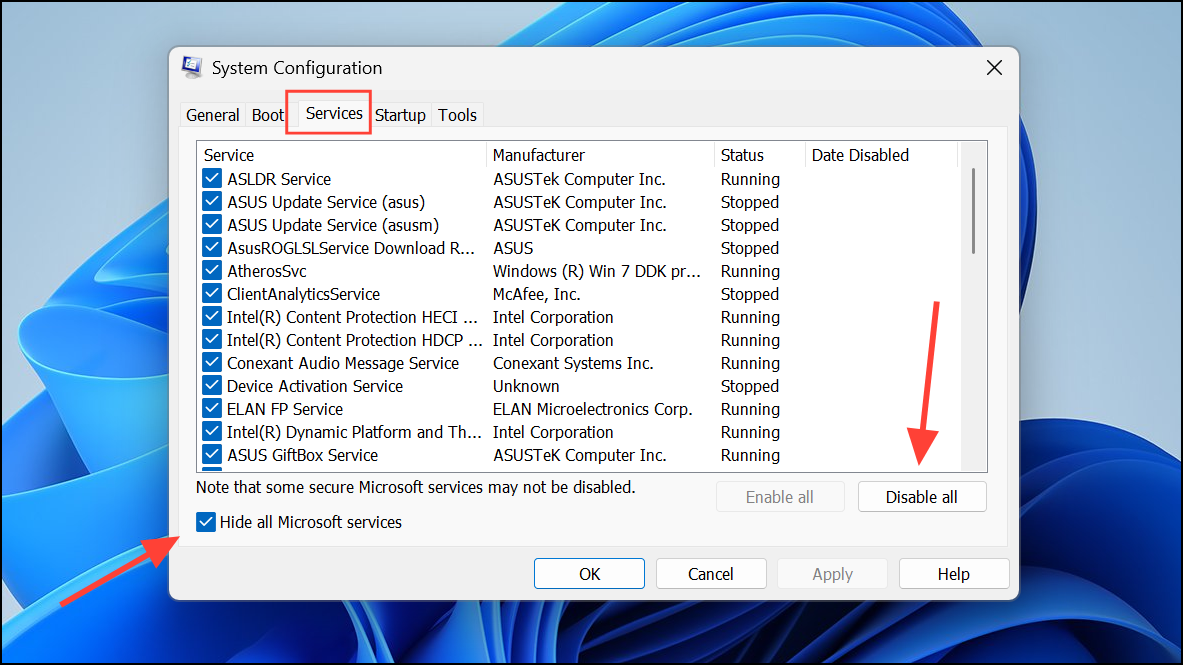Open the Startup tab
The height and width of the screenshot is (665, 1183).
point(400,115)
